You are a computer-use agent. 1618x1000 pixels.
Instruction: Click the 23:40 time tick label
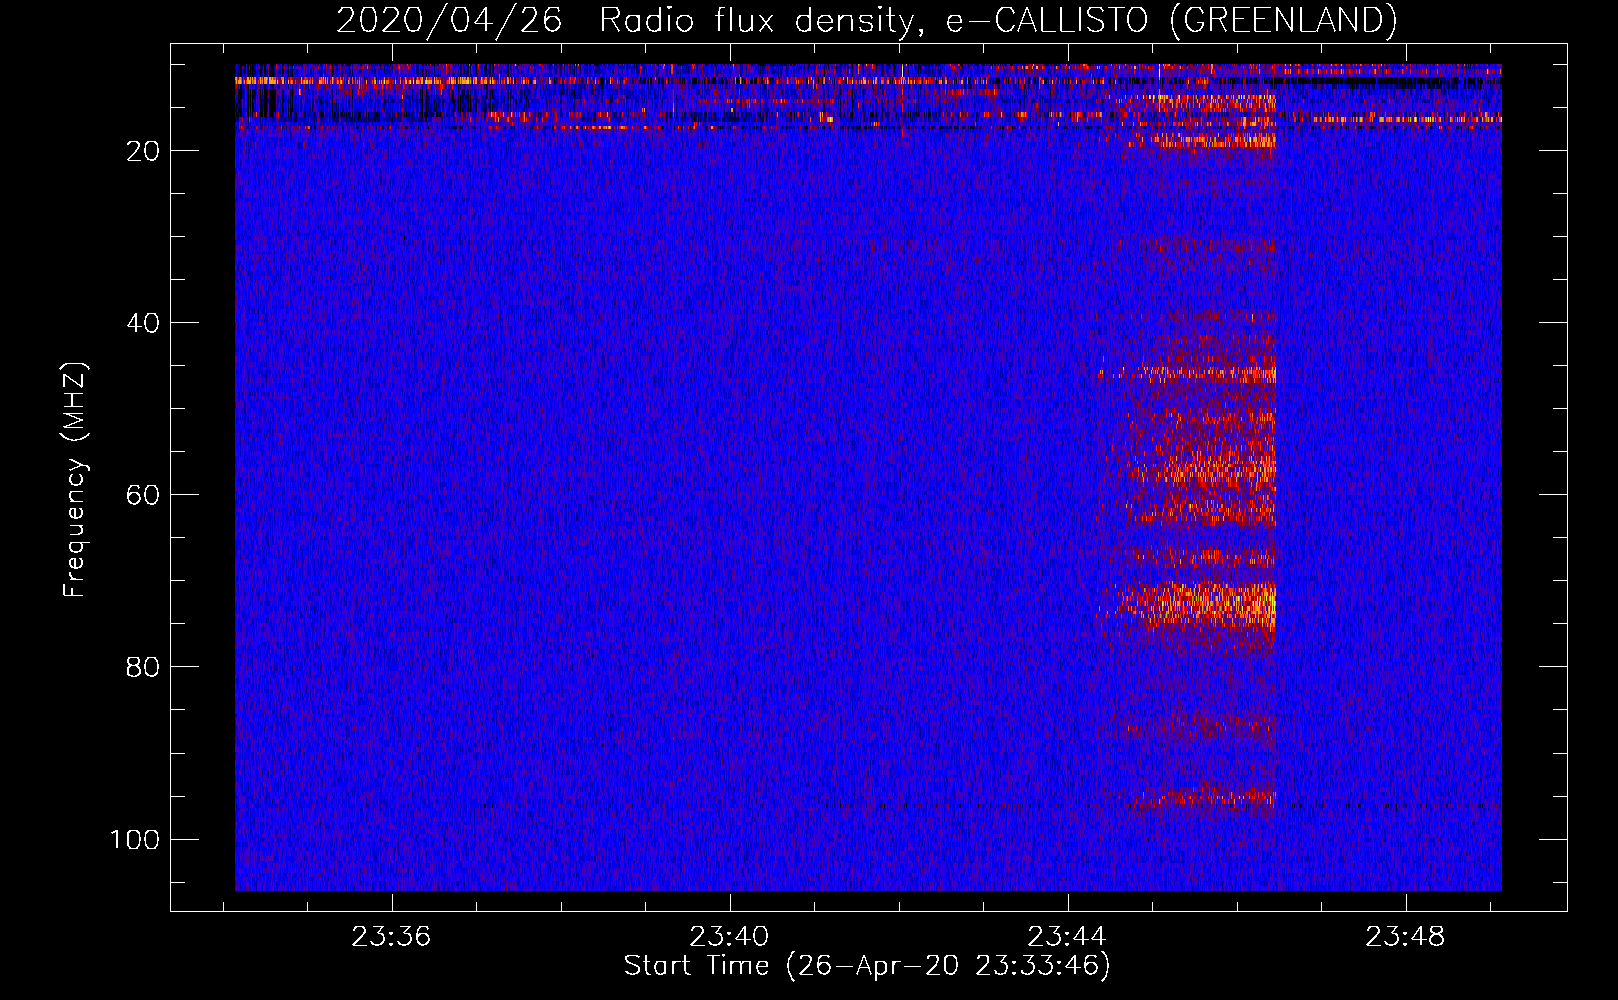point(730,937)
